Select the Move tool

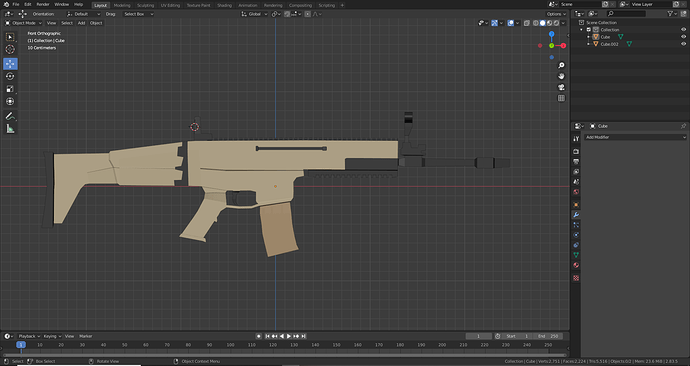pyautogui.click(x=10, y=64)
